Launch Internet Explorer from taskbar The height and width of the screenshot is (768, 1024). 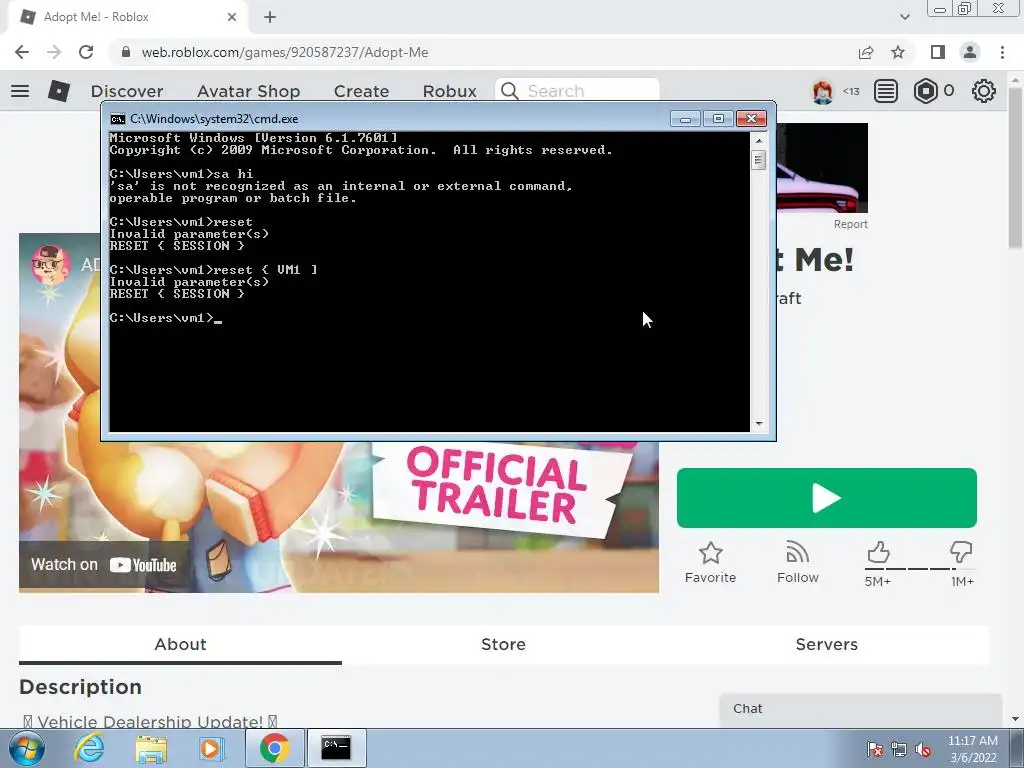click(x=89, y=748)
